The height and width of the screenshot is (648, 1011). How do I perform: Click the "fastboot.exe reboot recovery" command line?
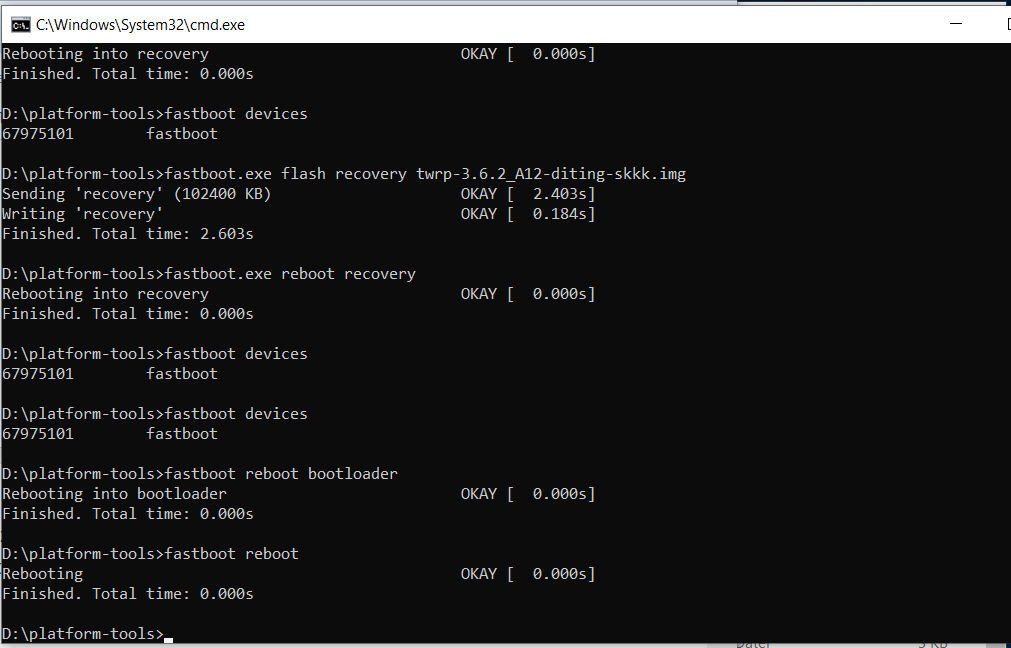(x=290, y=274)
